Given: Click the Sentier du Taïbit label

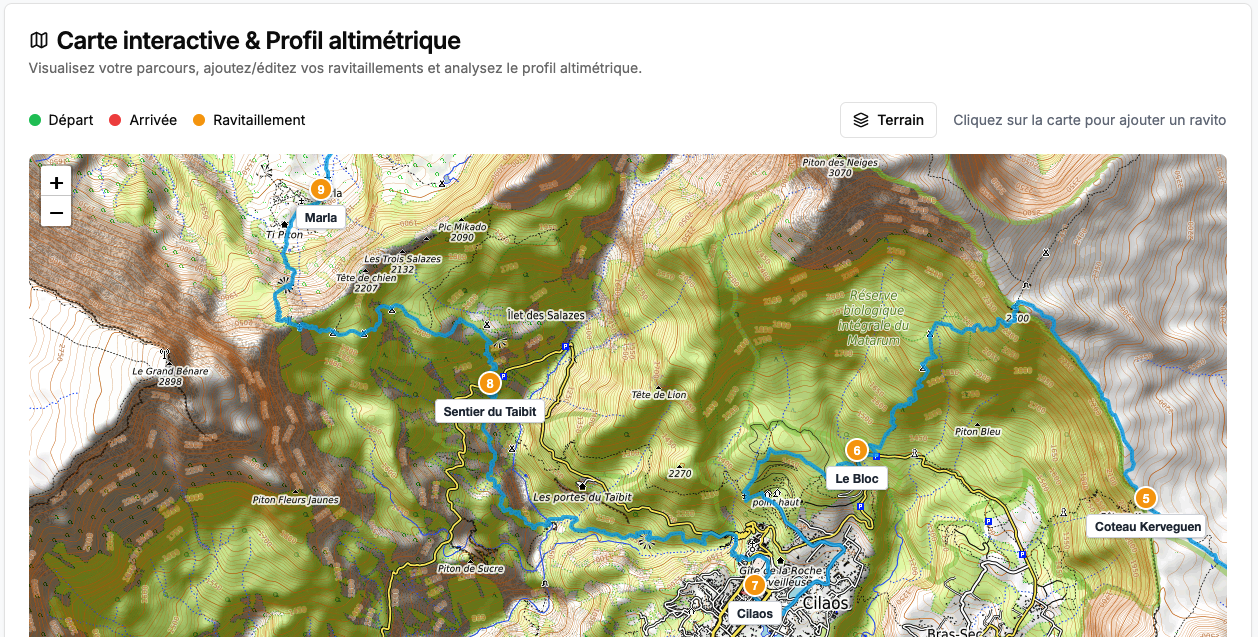Looking at the screenshot, I should 490,411.
